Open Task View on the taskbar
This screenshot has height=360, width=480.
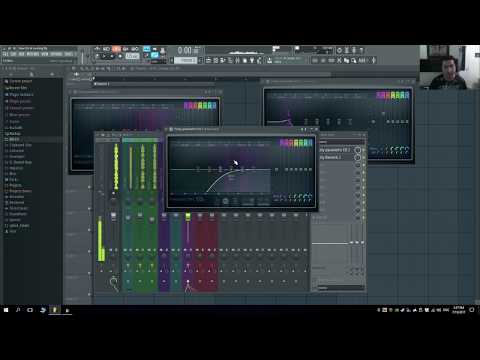pyautogui.click(x=30, y=310)
